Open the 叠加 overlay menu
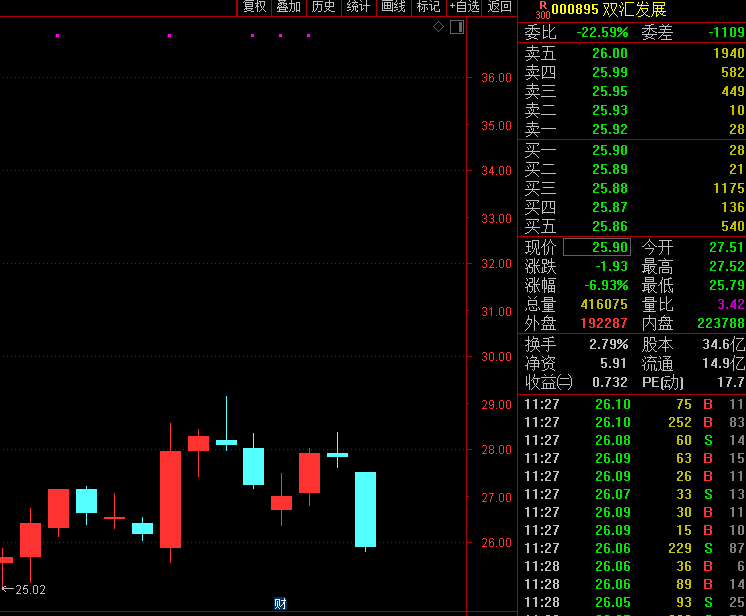Screen dimensions: 746x616 pyautogui.click(x=289, y=7)
